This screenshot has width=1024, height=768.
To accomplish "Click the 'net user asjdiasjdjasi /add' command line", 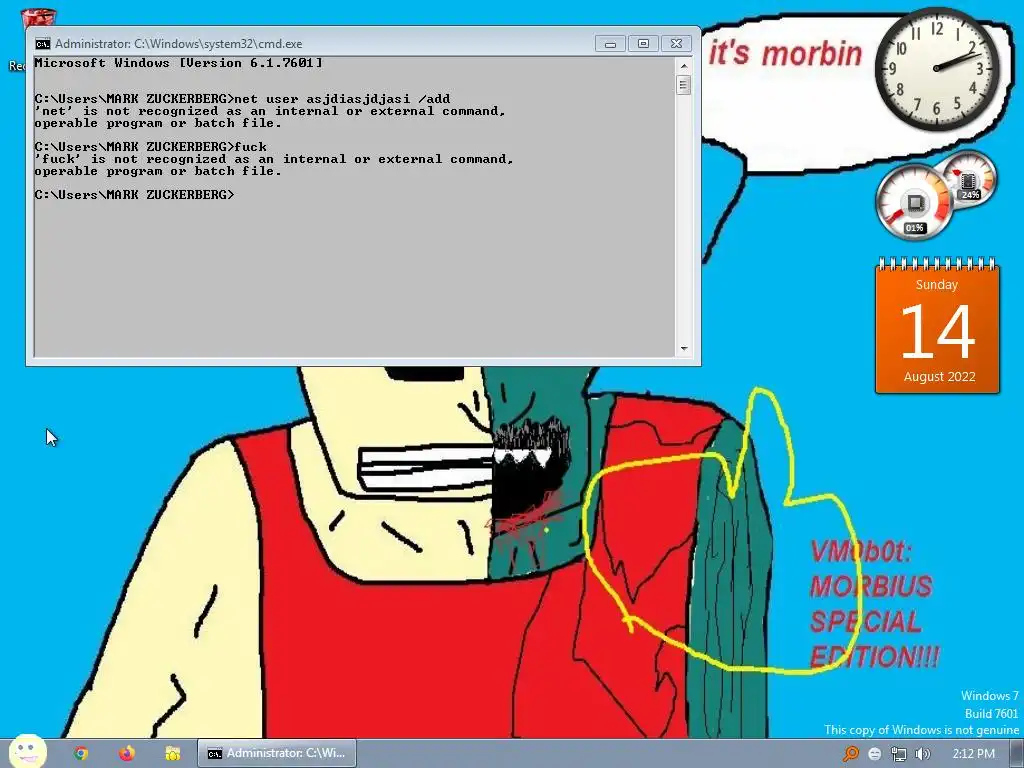I will point(242,99).
